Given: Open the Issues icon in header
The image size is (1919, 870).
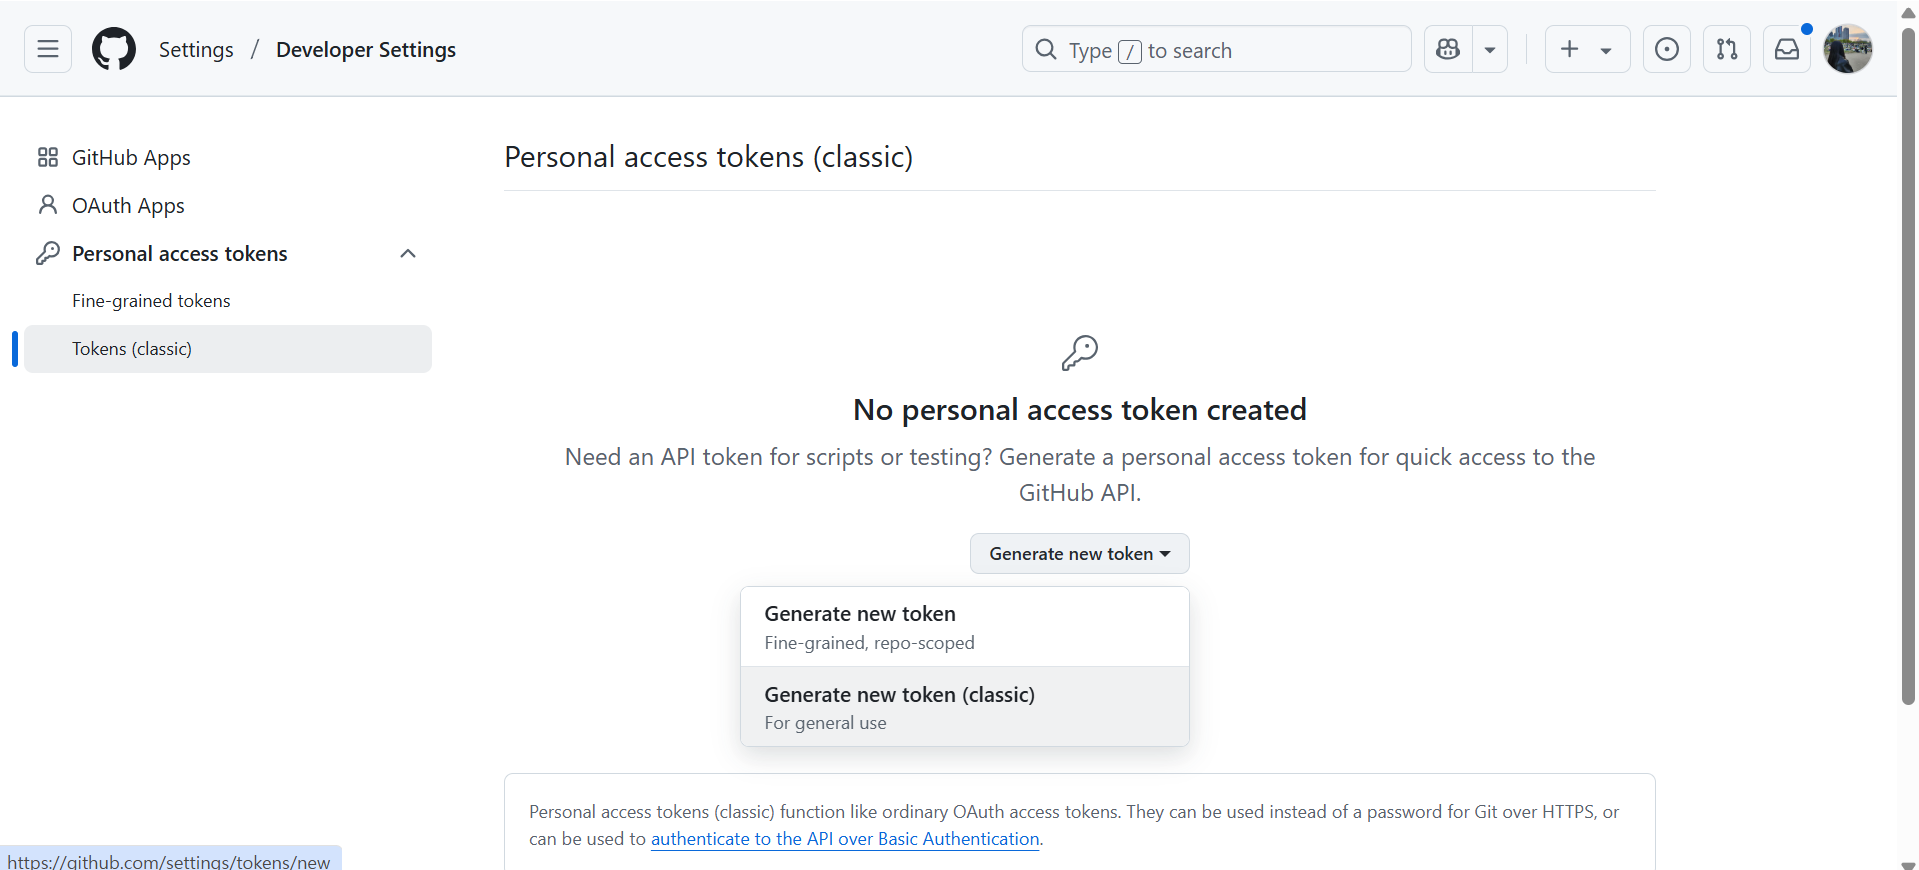Looking at the screenshot, I should pyautogui.click(x=1667, y=49).
